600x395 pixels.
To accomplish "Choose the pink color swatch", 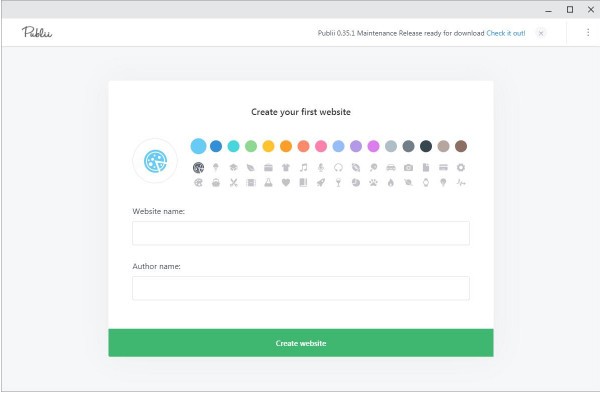I will [321, 146].
